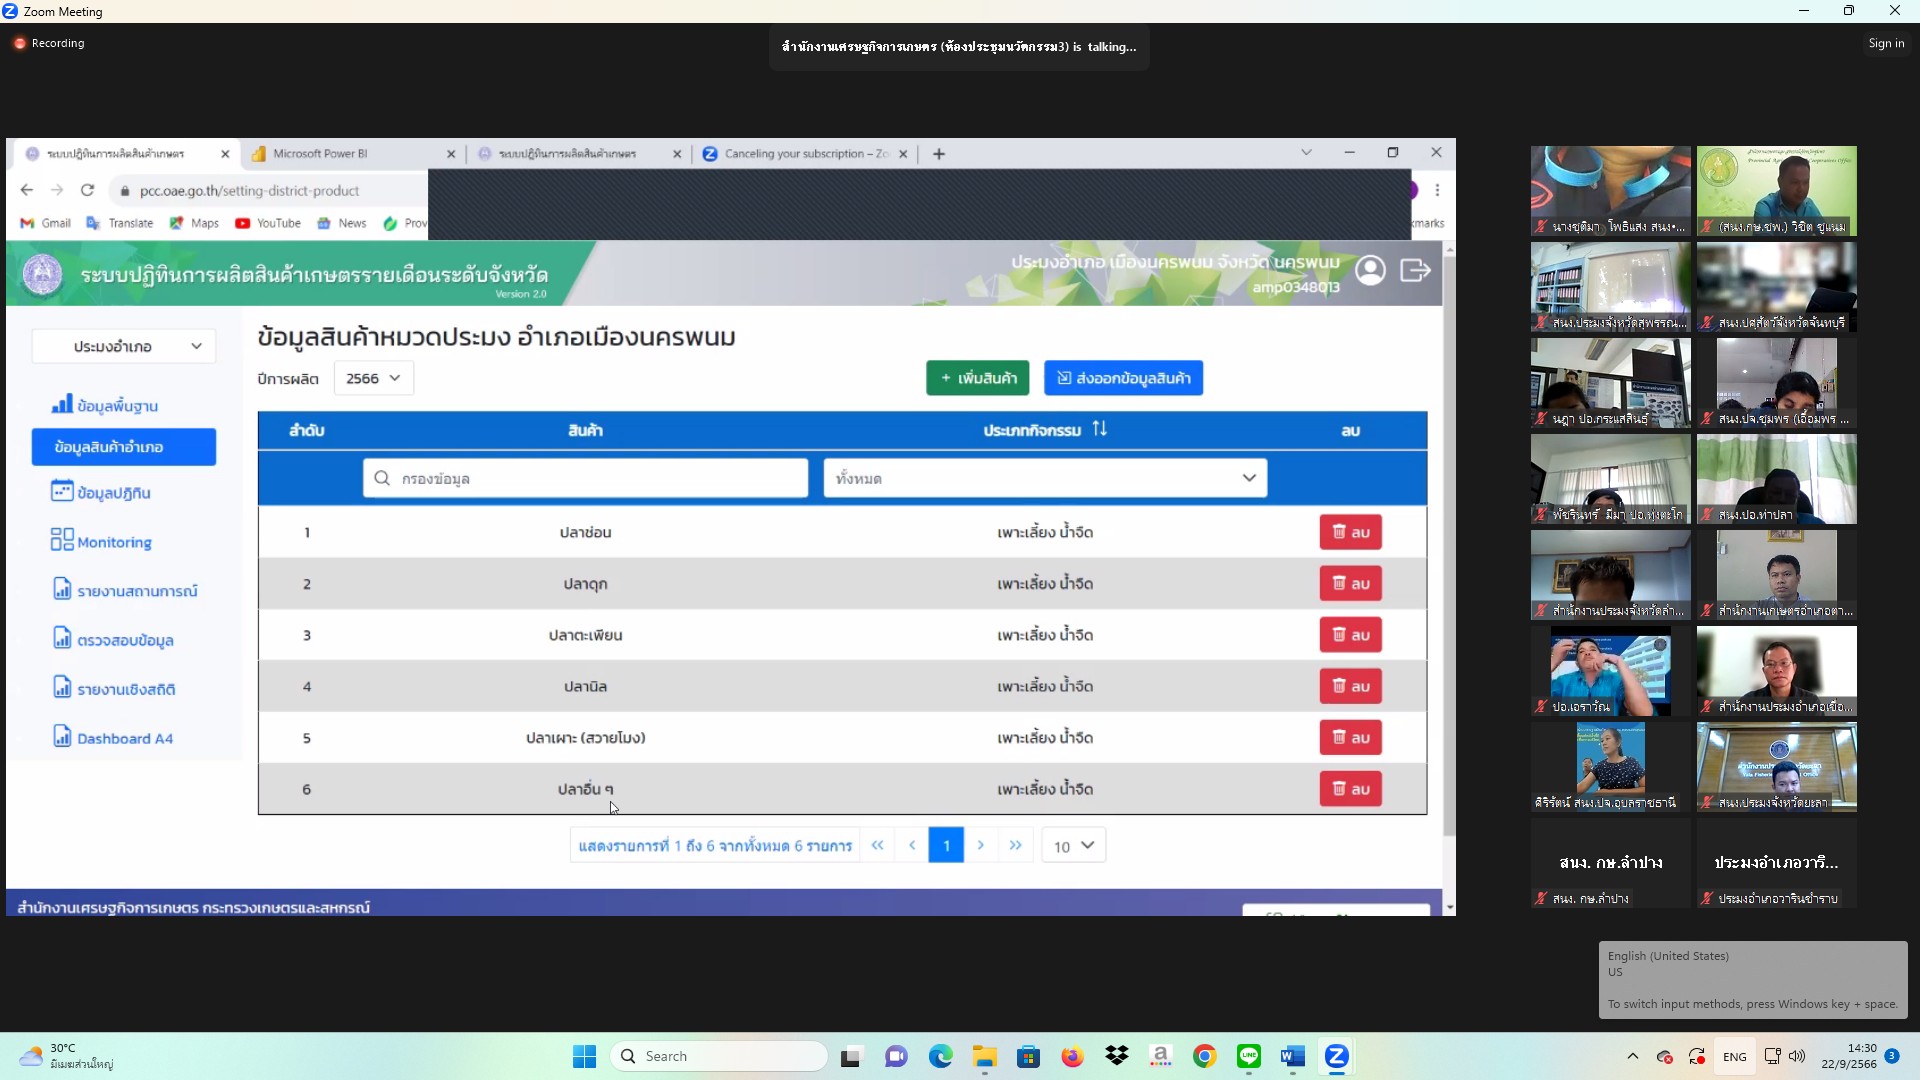The image size is (1920, 1080).
Task: Reload the browser page
Action: (x=87, y=190)
